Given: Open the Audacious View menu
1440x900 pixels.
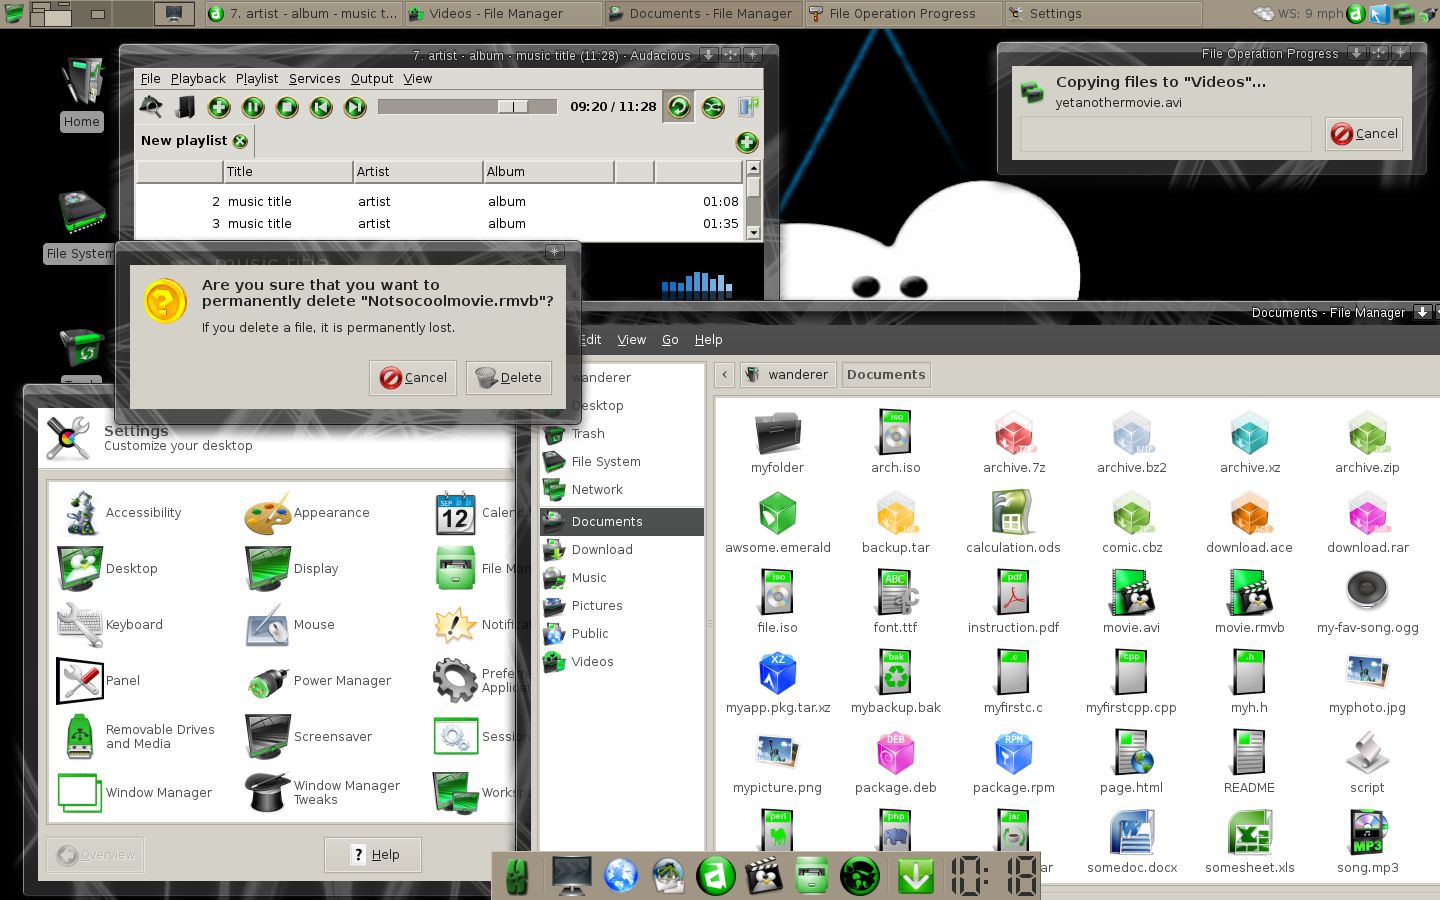Looking at the screenshot, I should tap(418, 79).
